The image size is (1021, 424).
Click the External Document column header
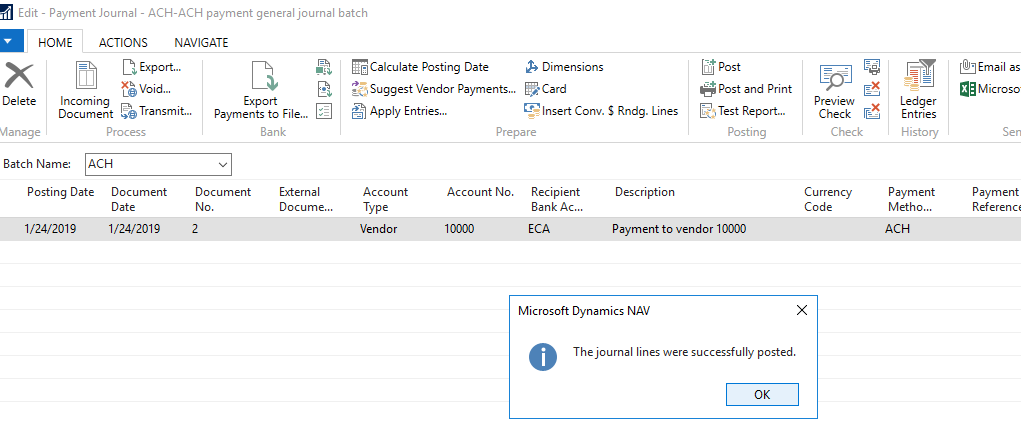point(306,199)
